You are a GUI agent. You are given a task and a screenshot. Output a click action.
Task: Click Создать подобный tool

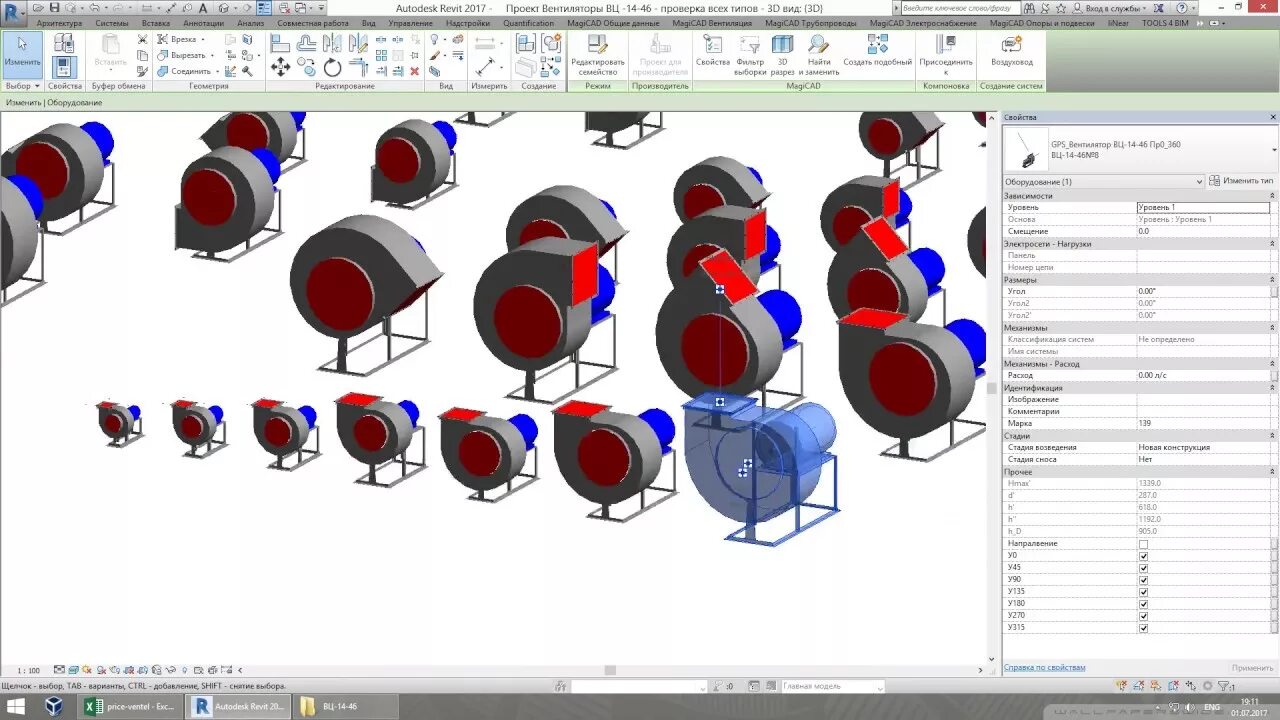[877, 52]
